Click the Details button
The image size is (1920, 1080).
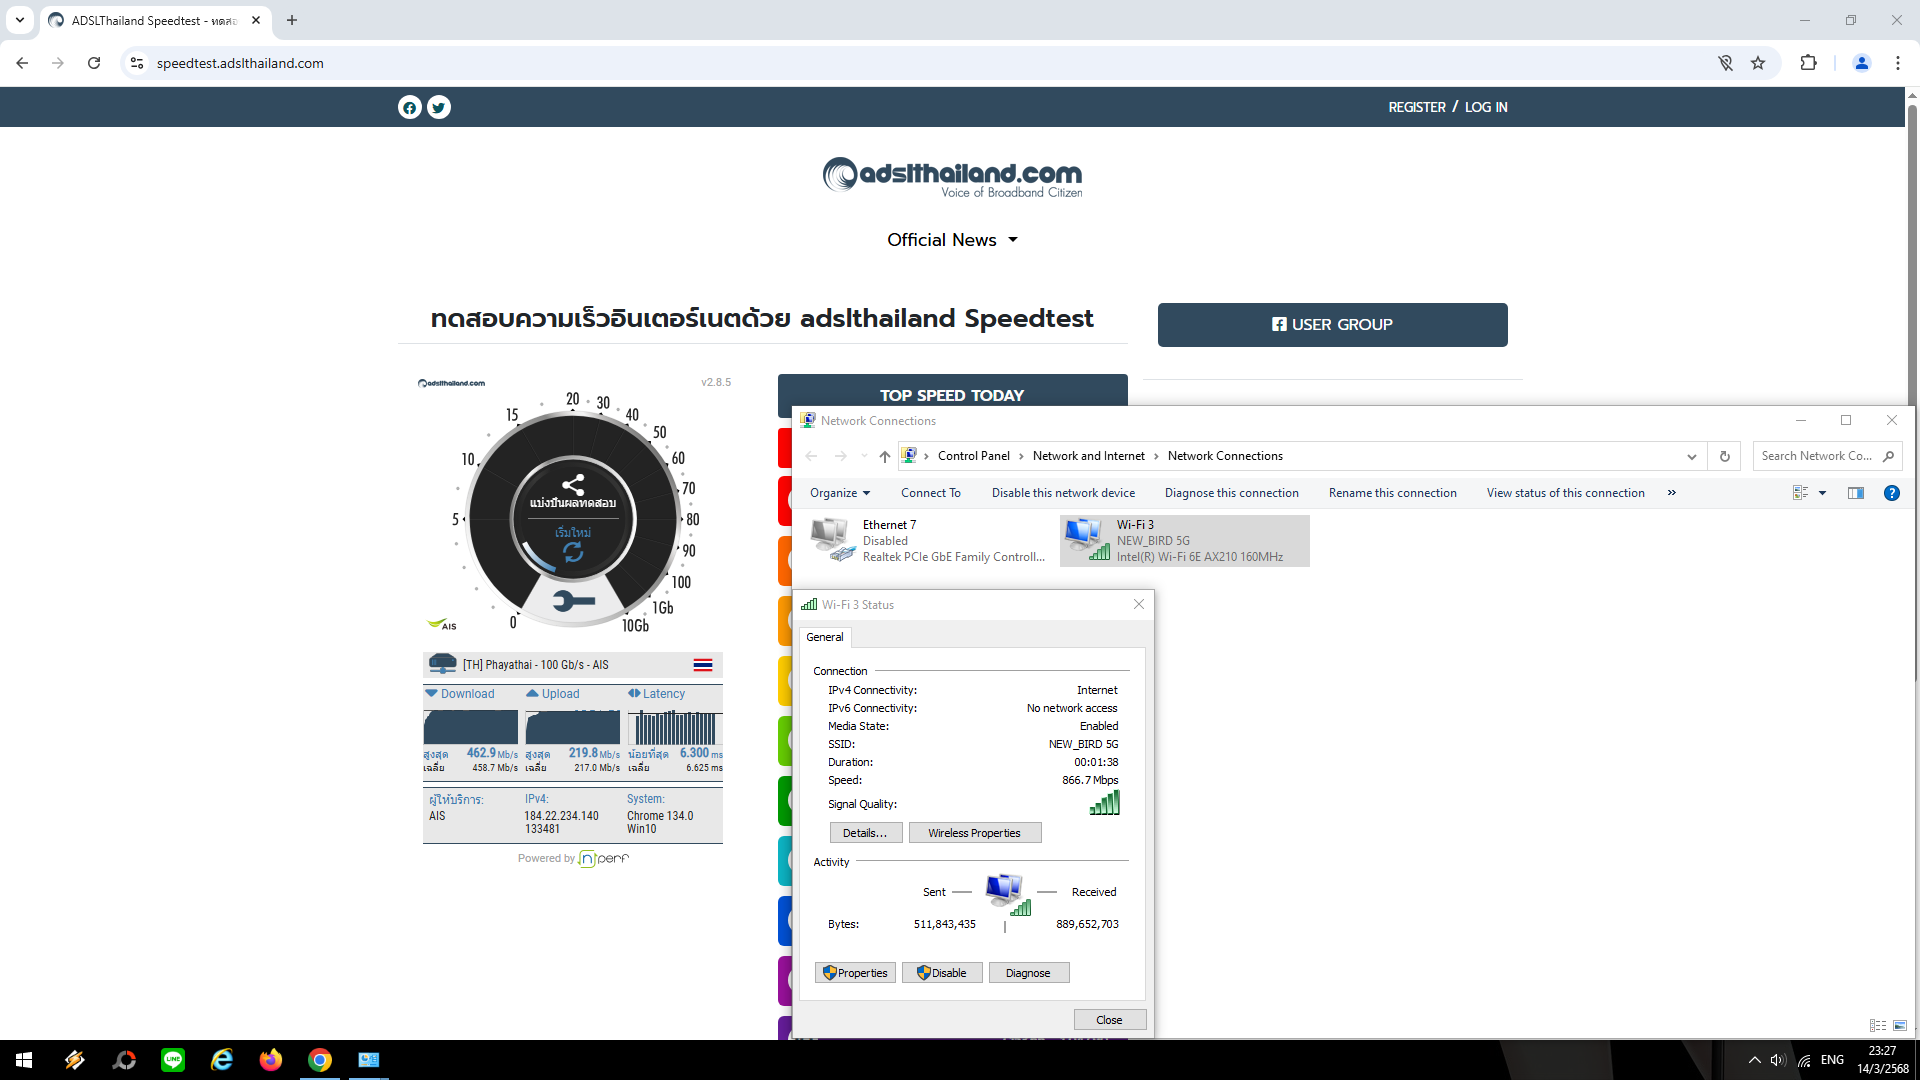pos(865,833)
